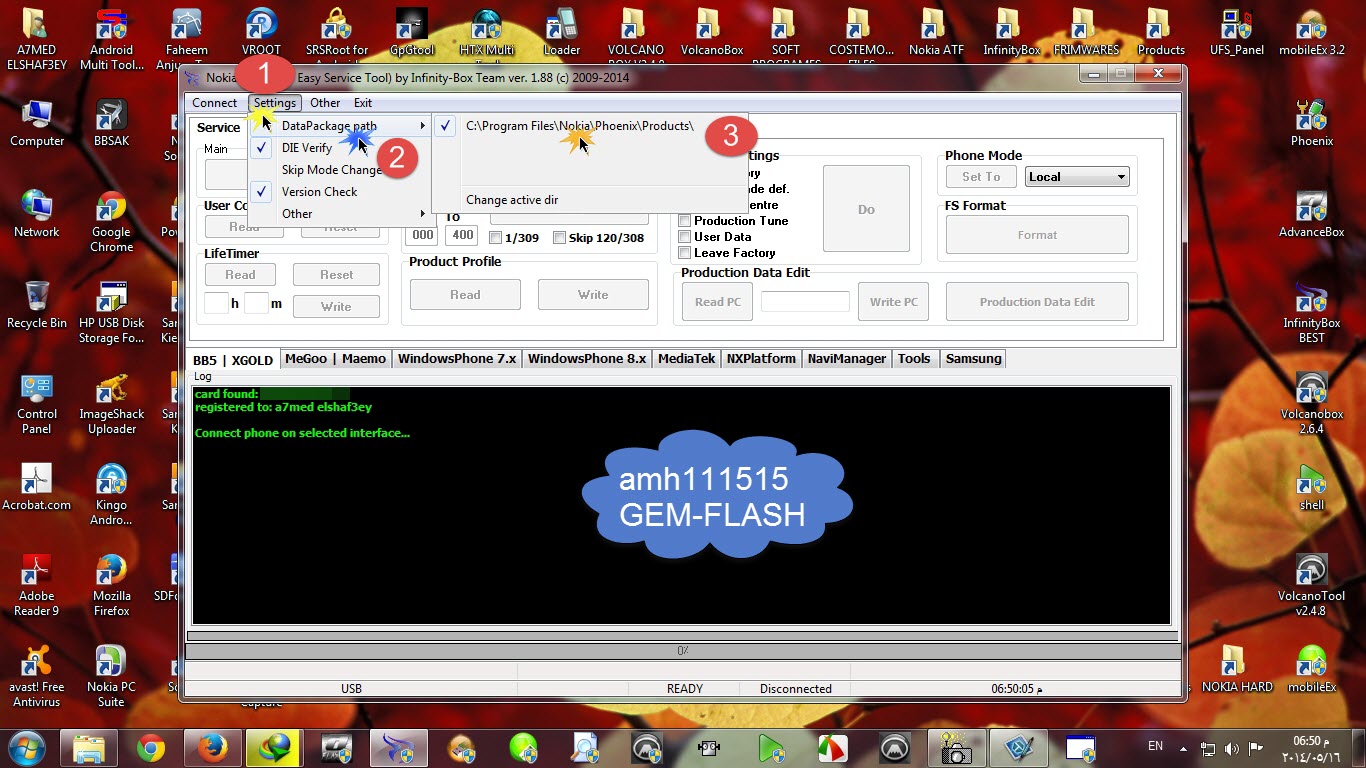This screenshot has width=1366, height=768.
Task: Show hidden system tray icons
Action: click(x=1184, y=748)
